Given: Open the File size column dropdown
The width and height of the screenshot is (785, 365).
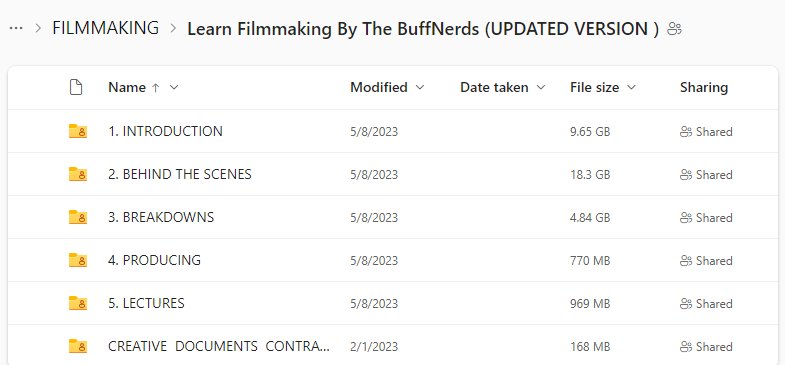Looking at the screenshot, I should tap(631, 88).
